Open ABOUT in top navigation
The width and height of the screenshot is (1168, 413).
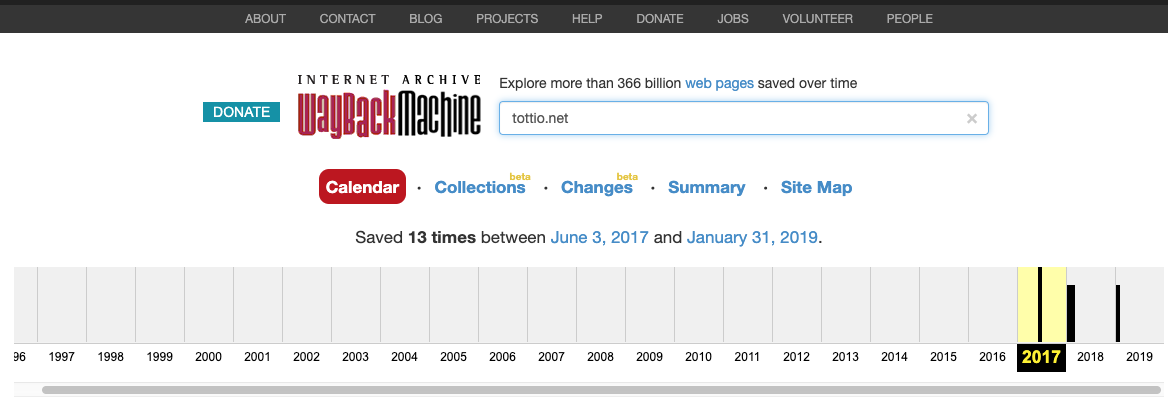point(265,19)
